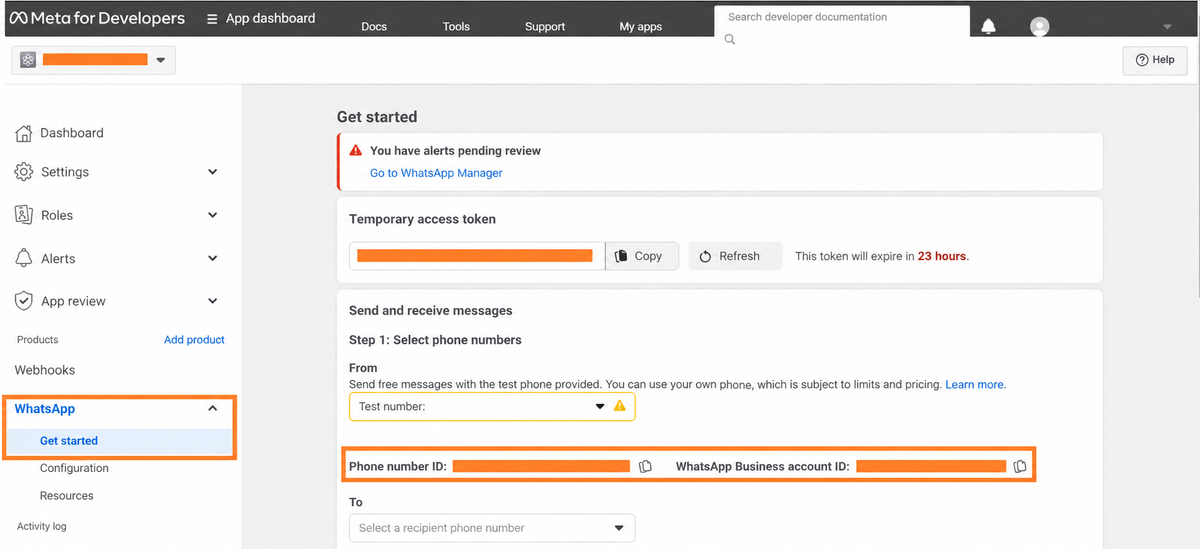Screen dimensions: 1200x549
Task: Copy the Phone number ID
Action: tap(646, 467)
